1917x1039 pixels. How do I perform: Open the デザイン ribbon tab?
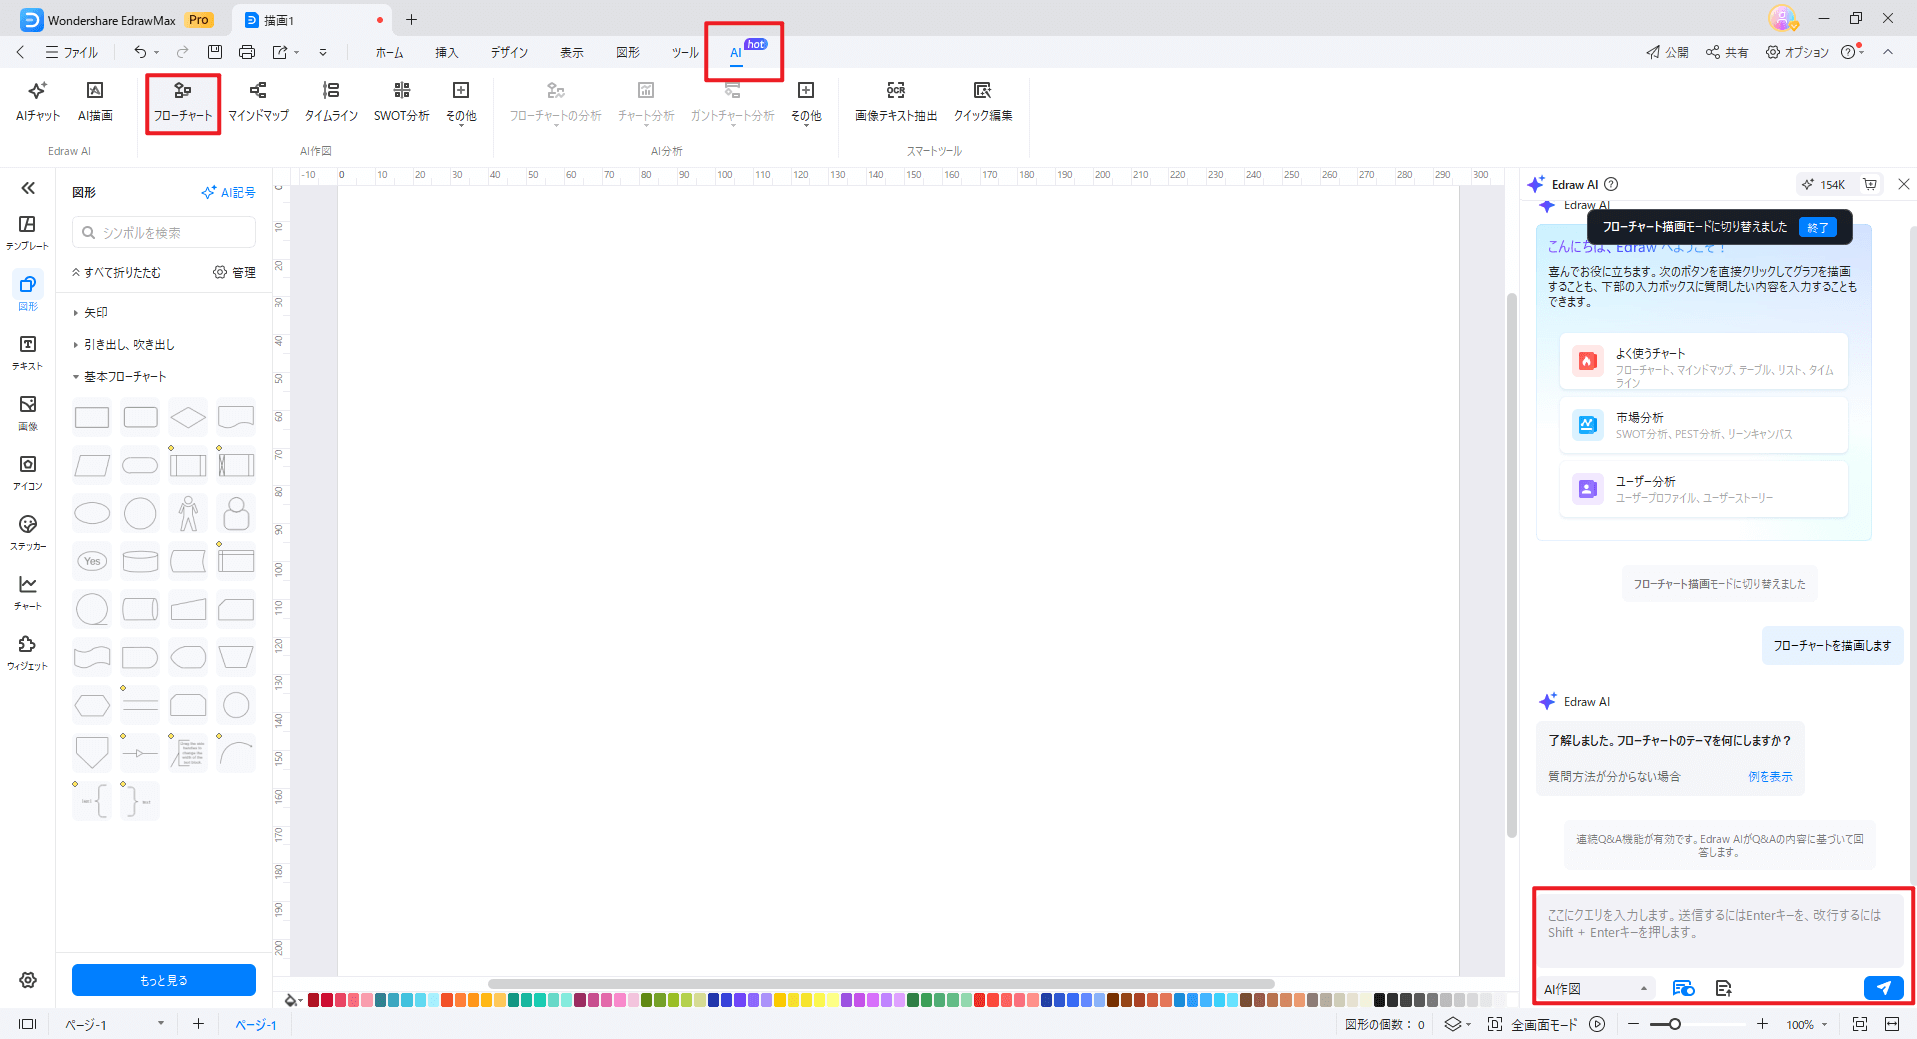click(509, 52)
